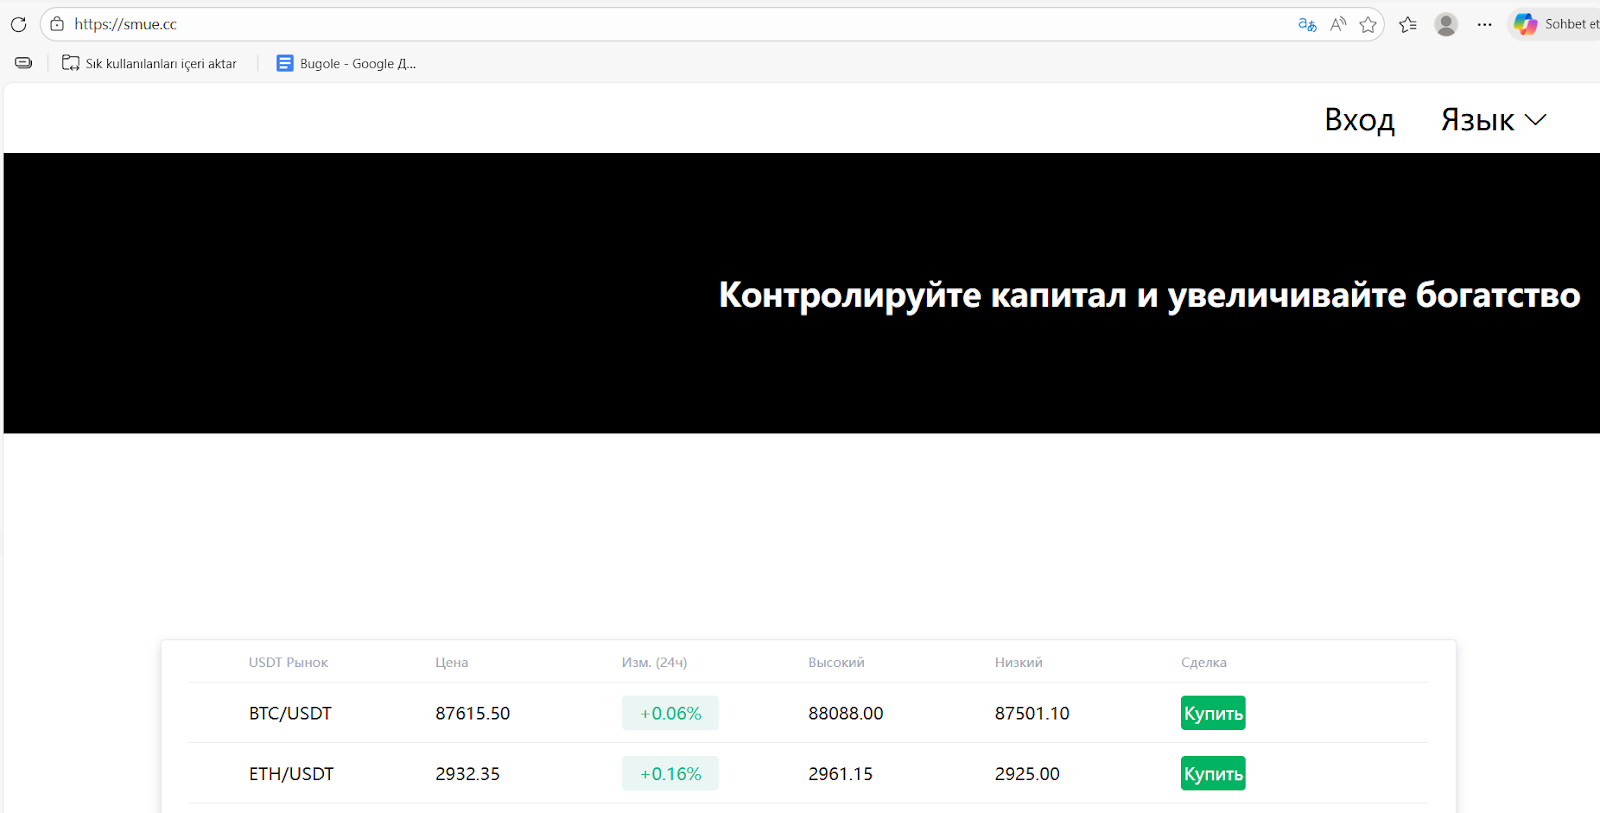Open Bugole Google Docs bookmark
The width and height of the screenshot is (1600, 813).
pyautogui.click(x=346, y=63)
